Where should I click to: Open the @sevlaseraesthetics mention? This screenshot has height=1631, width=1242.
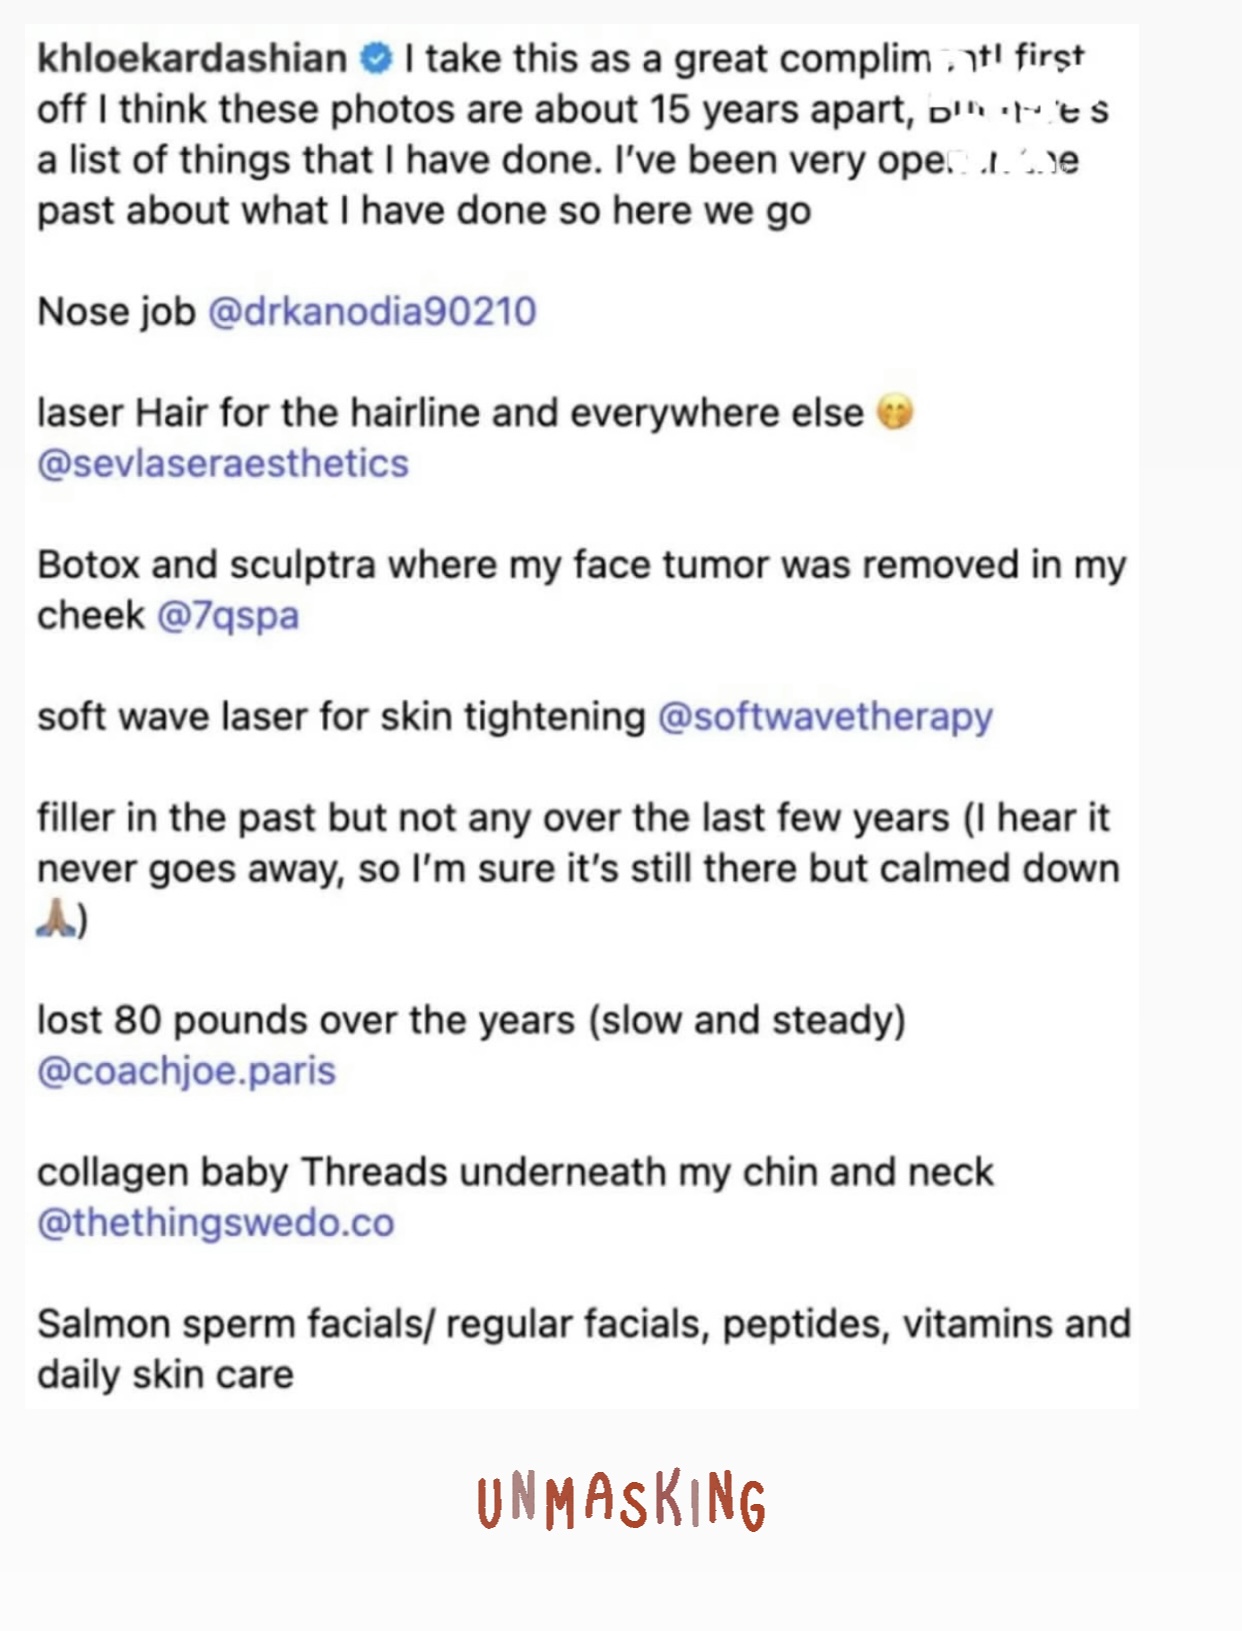click(223, 464)
